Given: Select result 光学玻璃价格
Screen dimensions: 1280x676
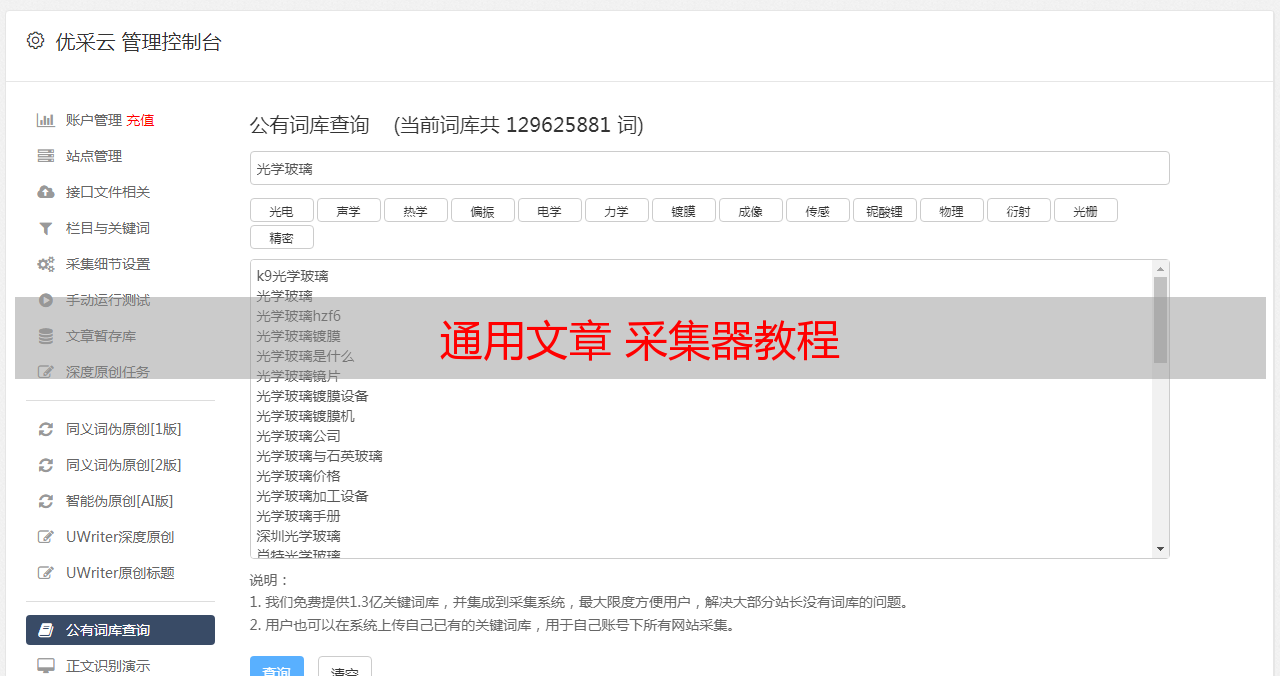Looking at the screenshot, I should [x=298, y=476].
